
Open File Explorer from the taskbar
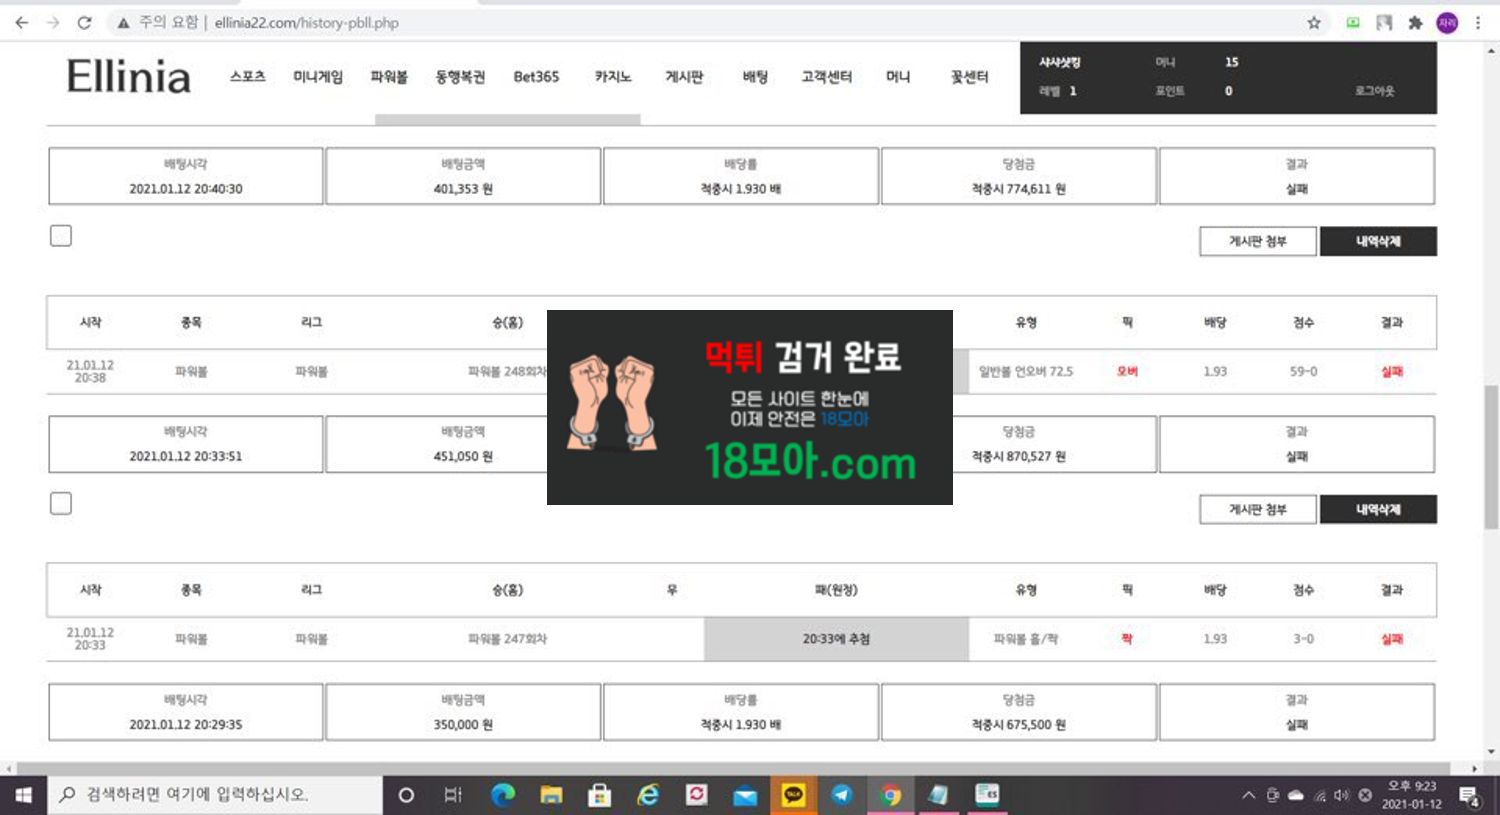pyautogui.click(x=551, y=795)
